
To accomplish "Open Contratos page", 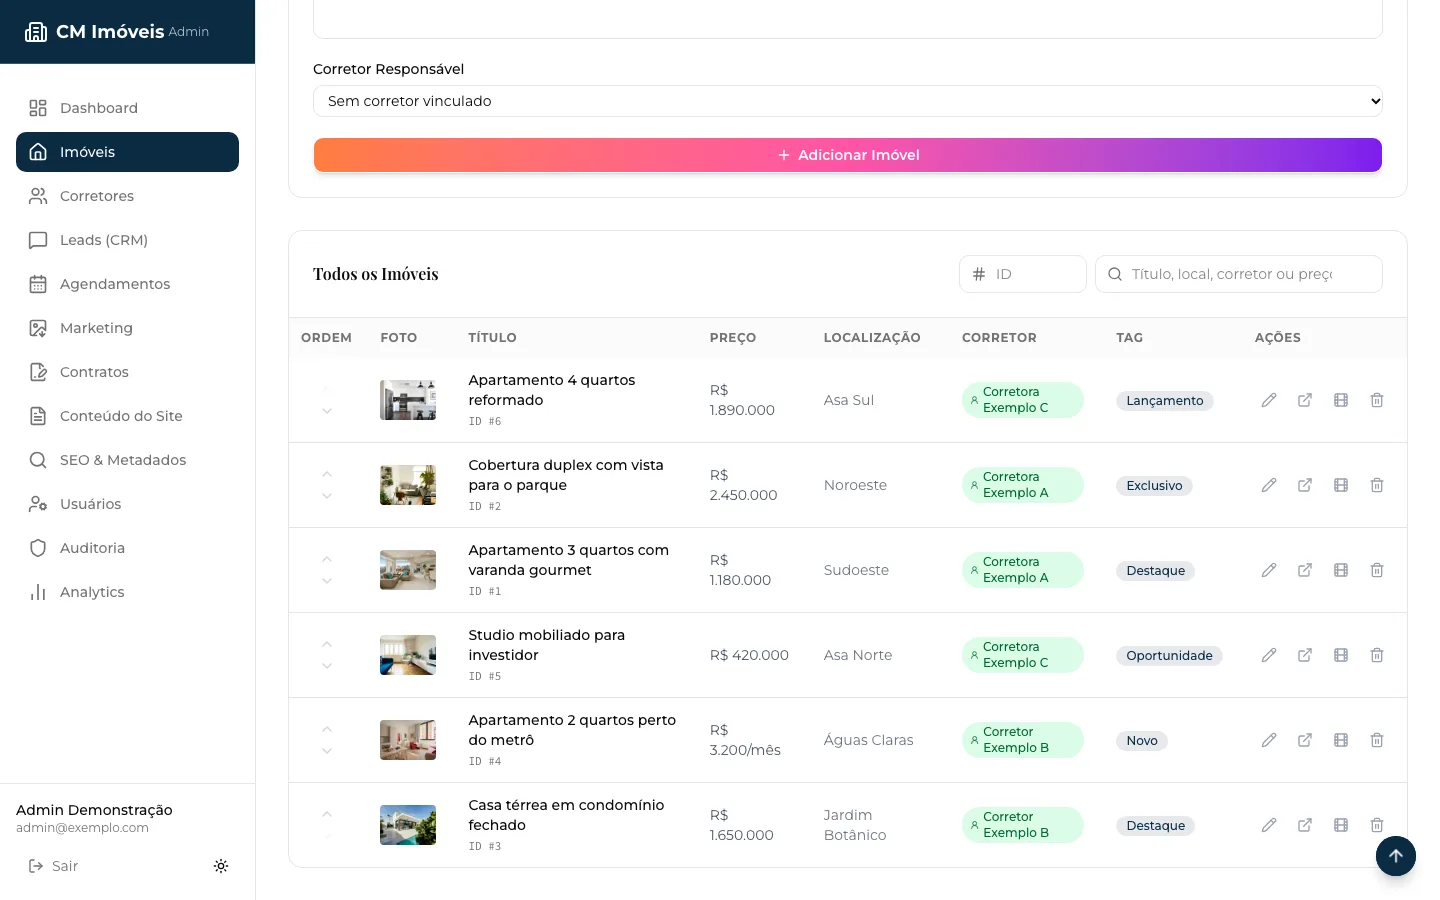I will 127,372.
